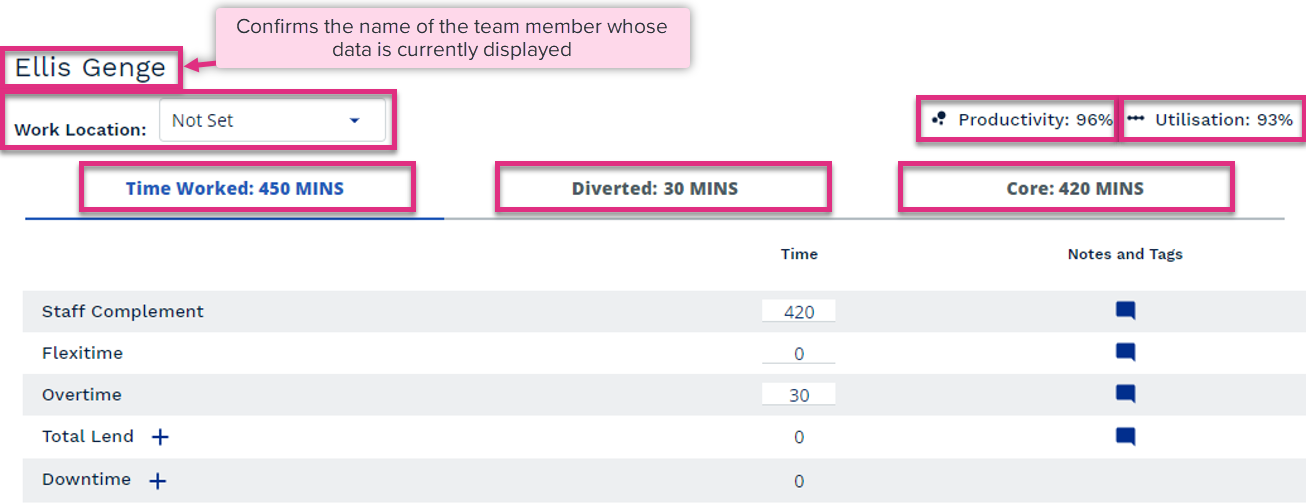Open Total Lend notes comment icon
This screenshot has height=504, width=1306.
coord(1125,437)
